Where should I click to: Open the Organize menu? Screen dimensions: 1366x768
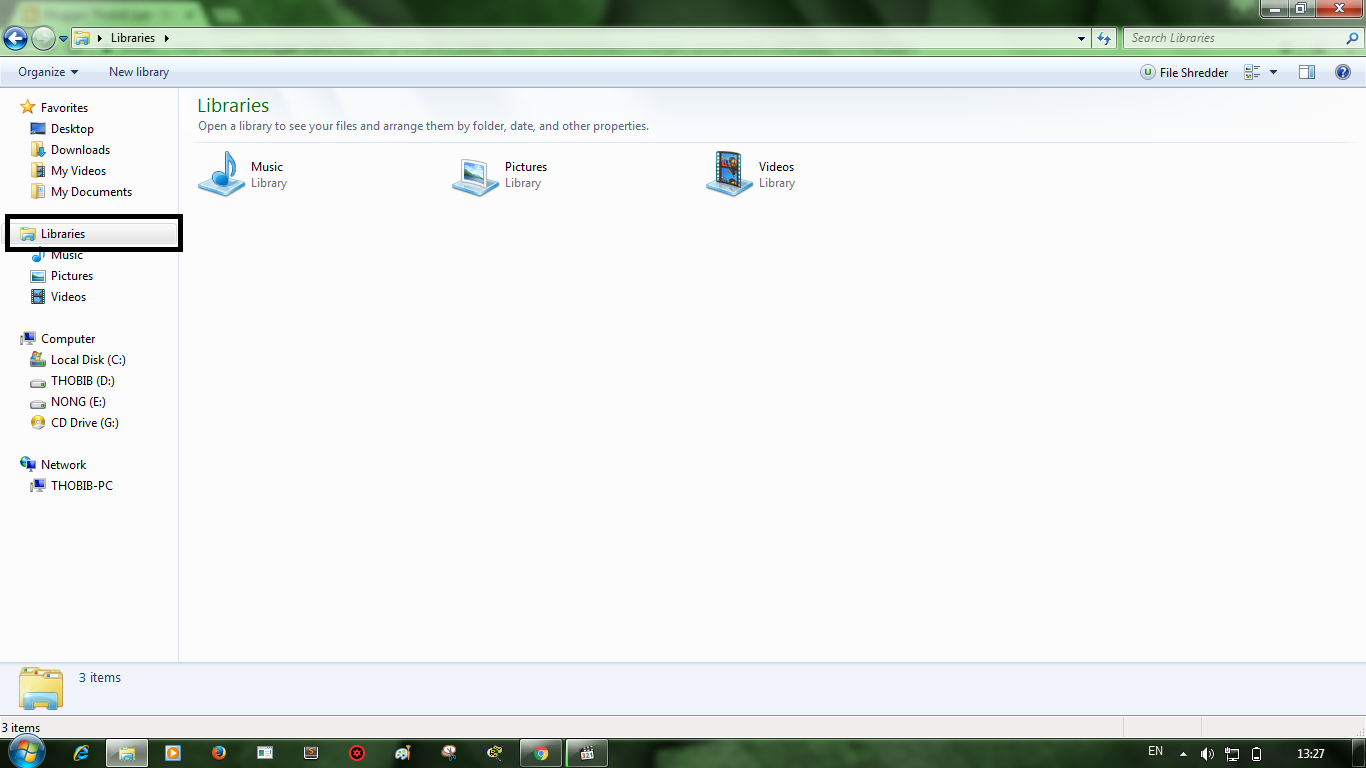(45, 71)
